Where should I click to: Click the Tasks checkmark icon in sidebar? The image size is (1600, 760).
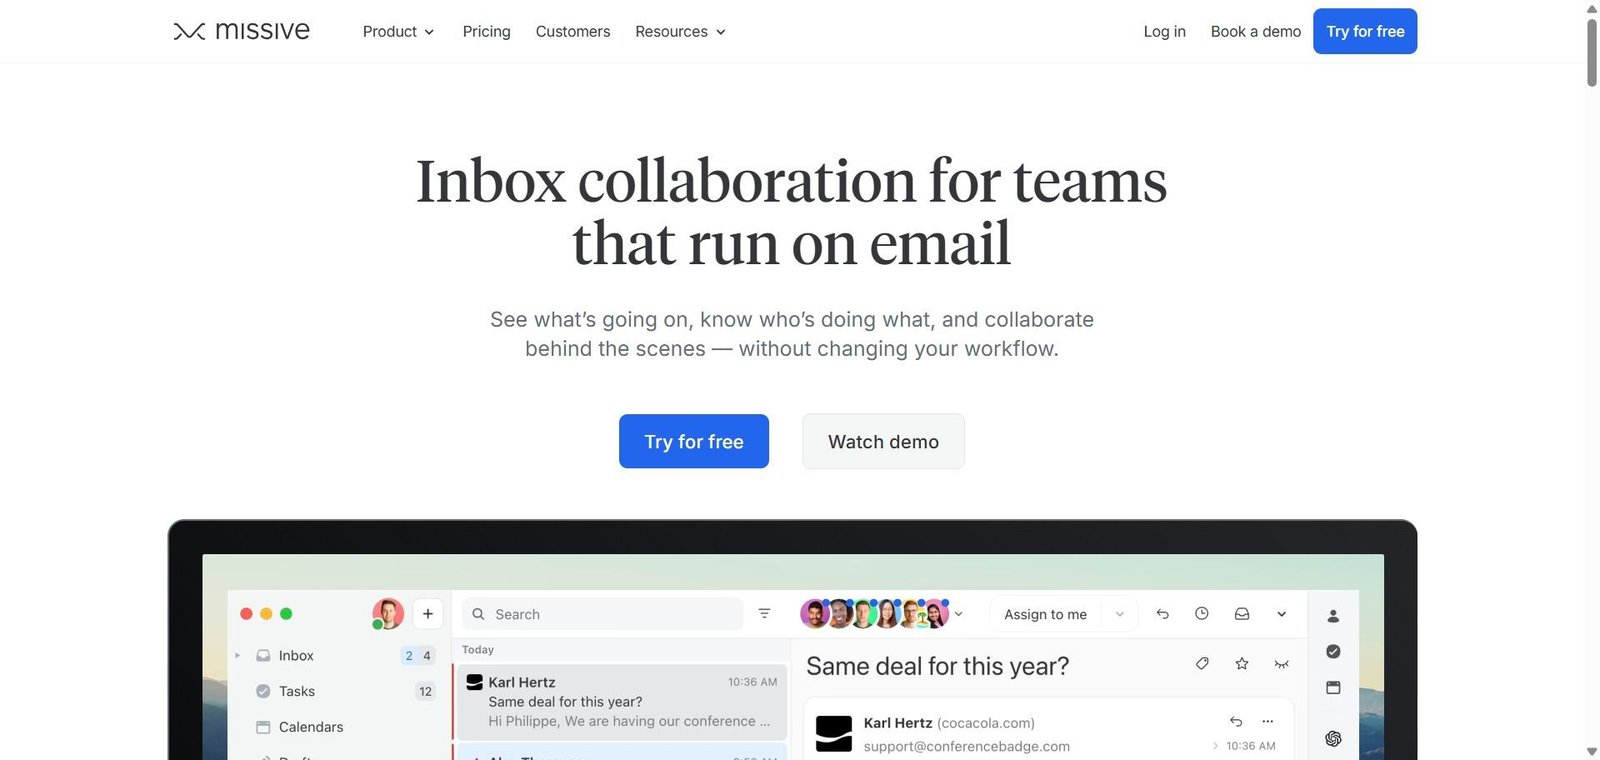pyautogui.click(x=263, y=691)
